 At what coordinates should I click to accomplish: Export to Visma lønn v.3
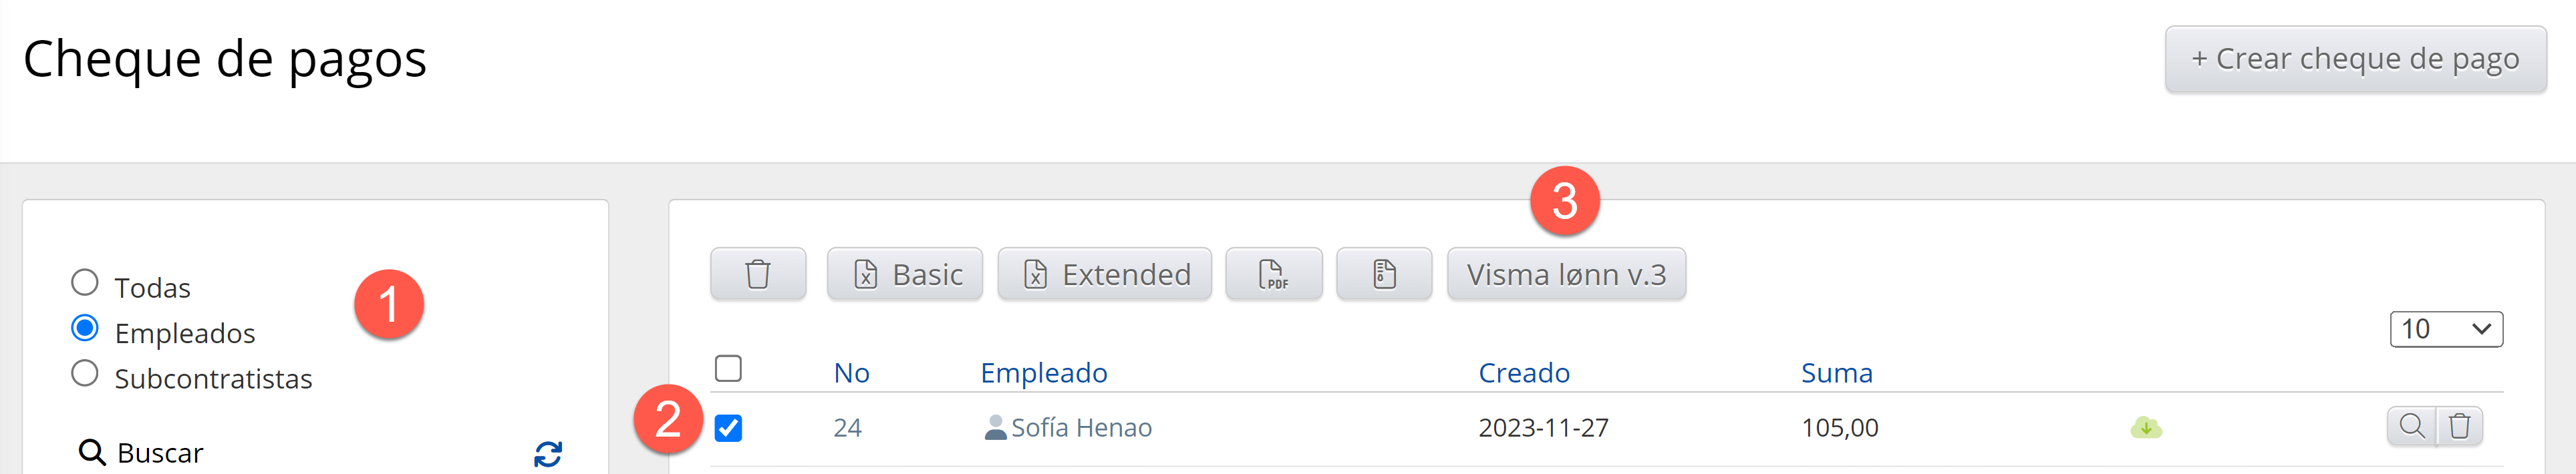1566,274
